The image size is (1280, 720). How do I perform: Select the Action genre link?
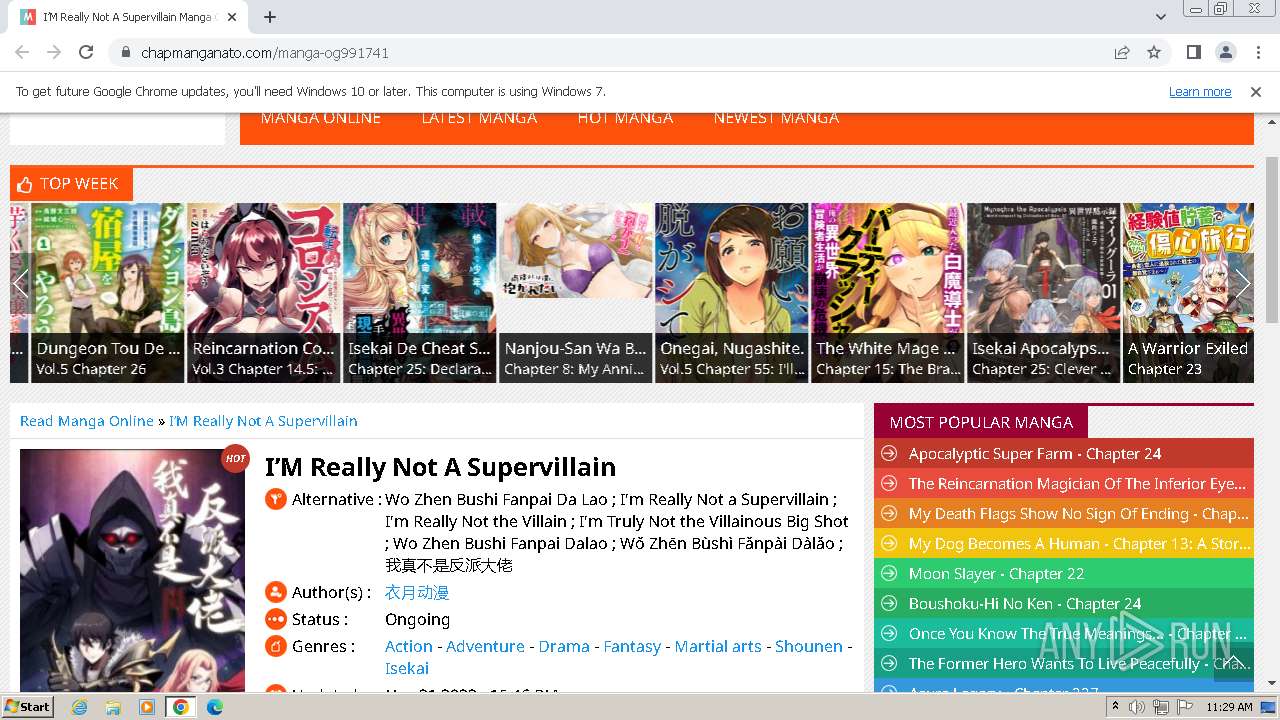pos(409,646)
